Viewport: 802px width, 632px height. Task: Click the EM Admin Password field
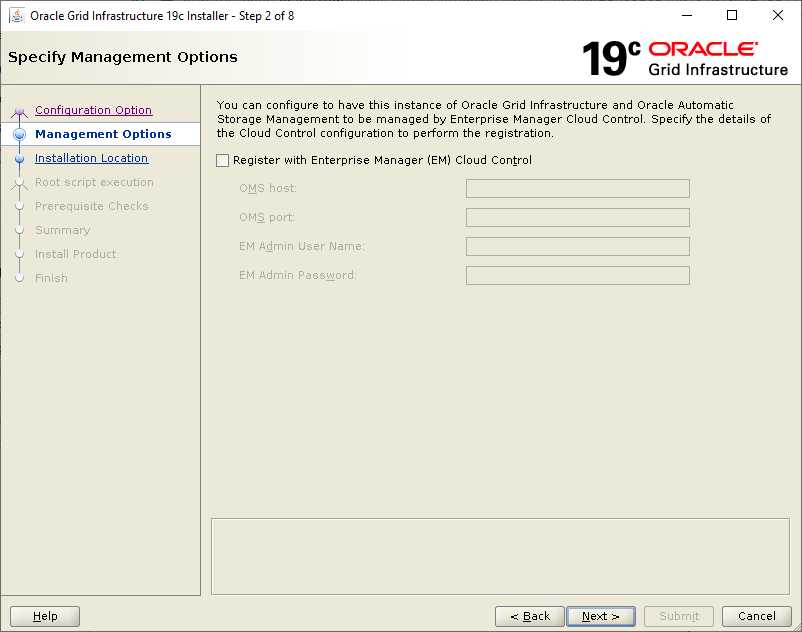[577, 276]
